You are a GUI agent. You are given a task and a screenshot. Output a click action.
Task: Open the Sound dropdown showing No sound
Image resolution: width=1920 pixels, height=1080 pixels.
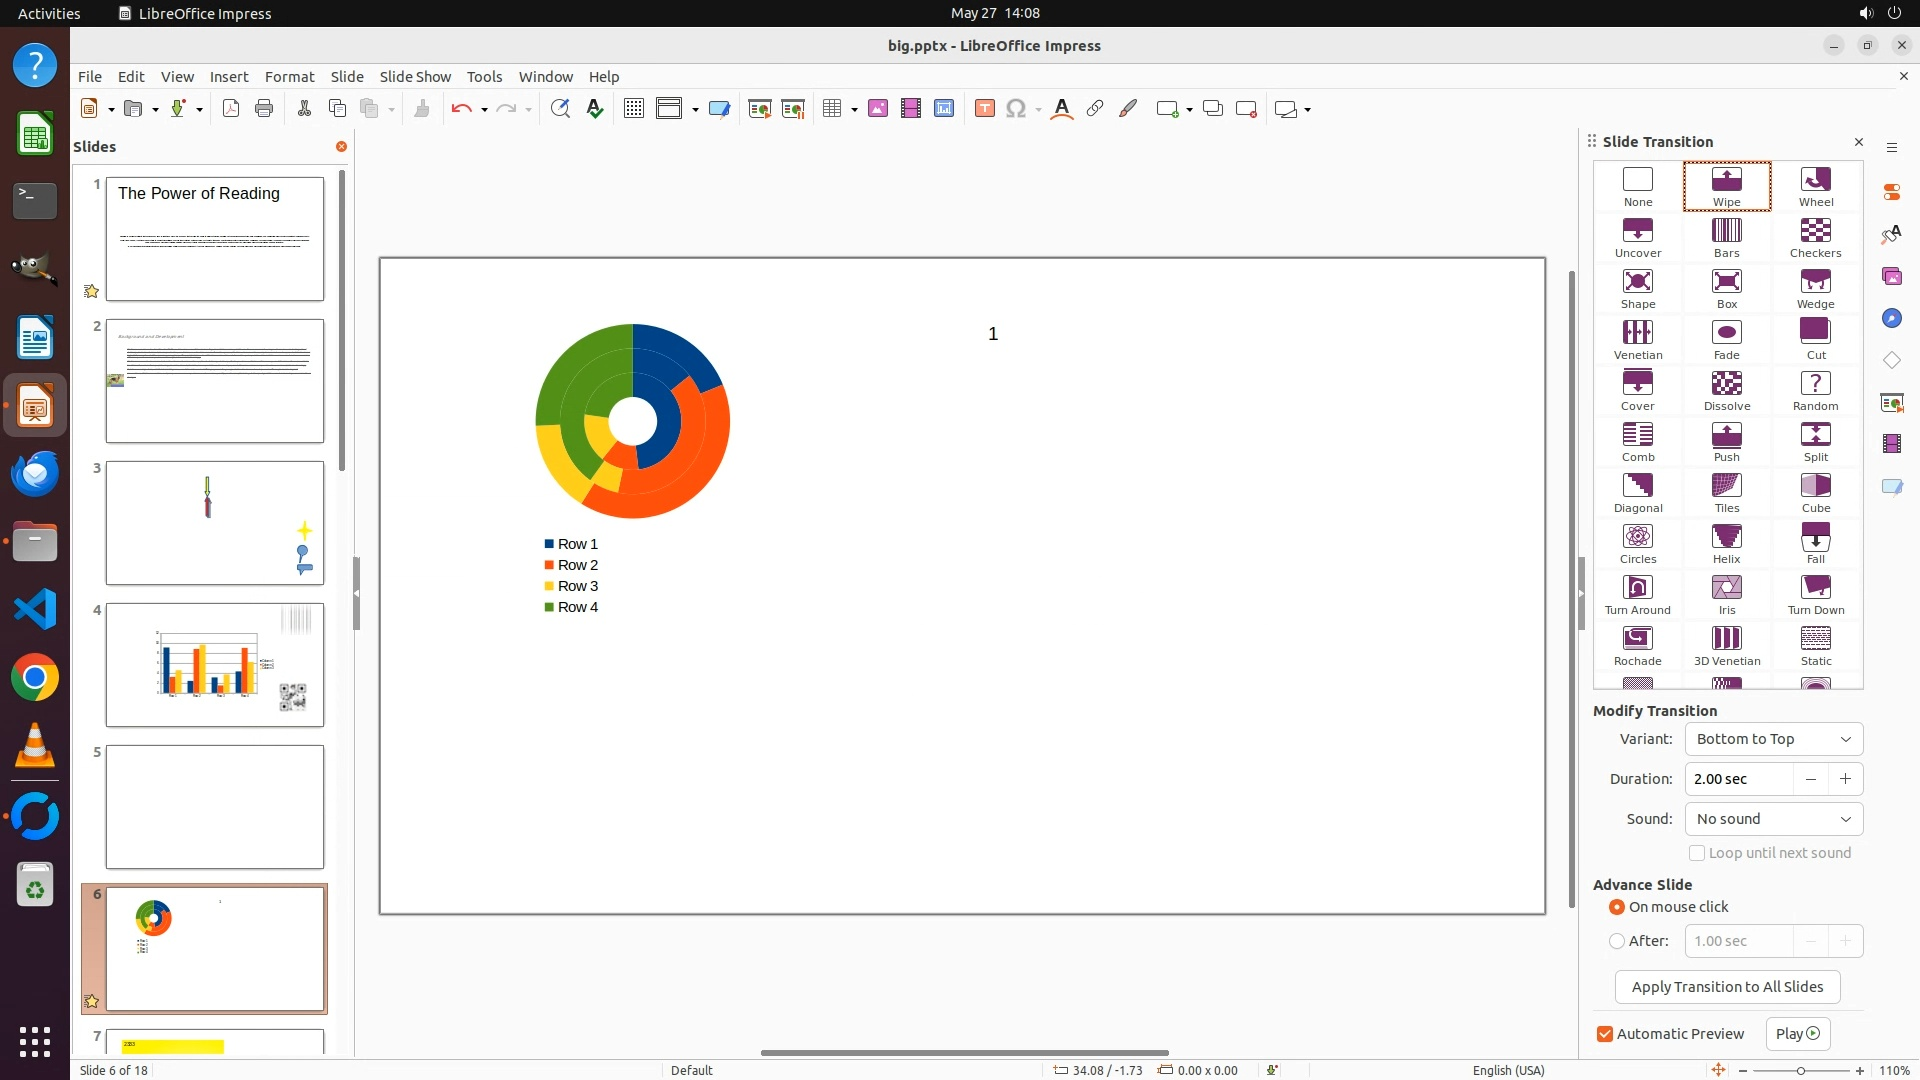click(1773, 819)
